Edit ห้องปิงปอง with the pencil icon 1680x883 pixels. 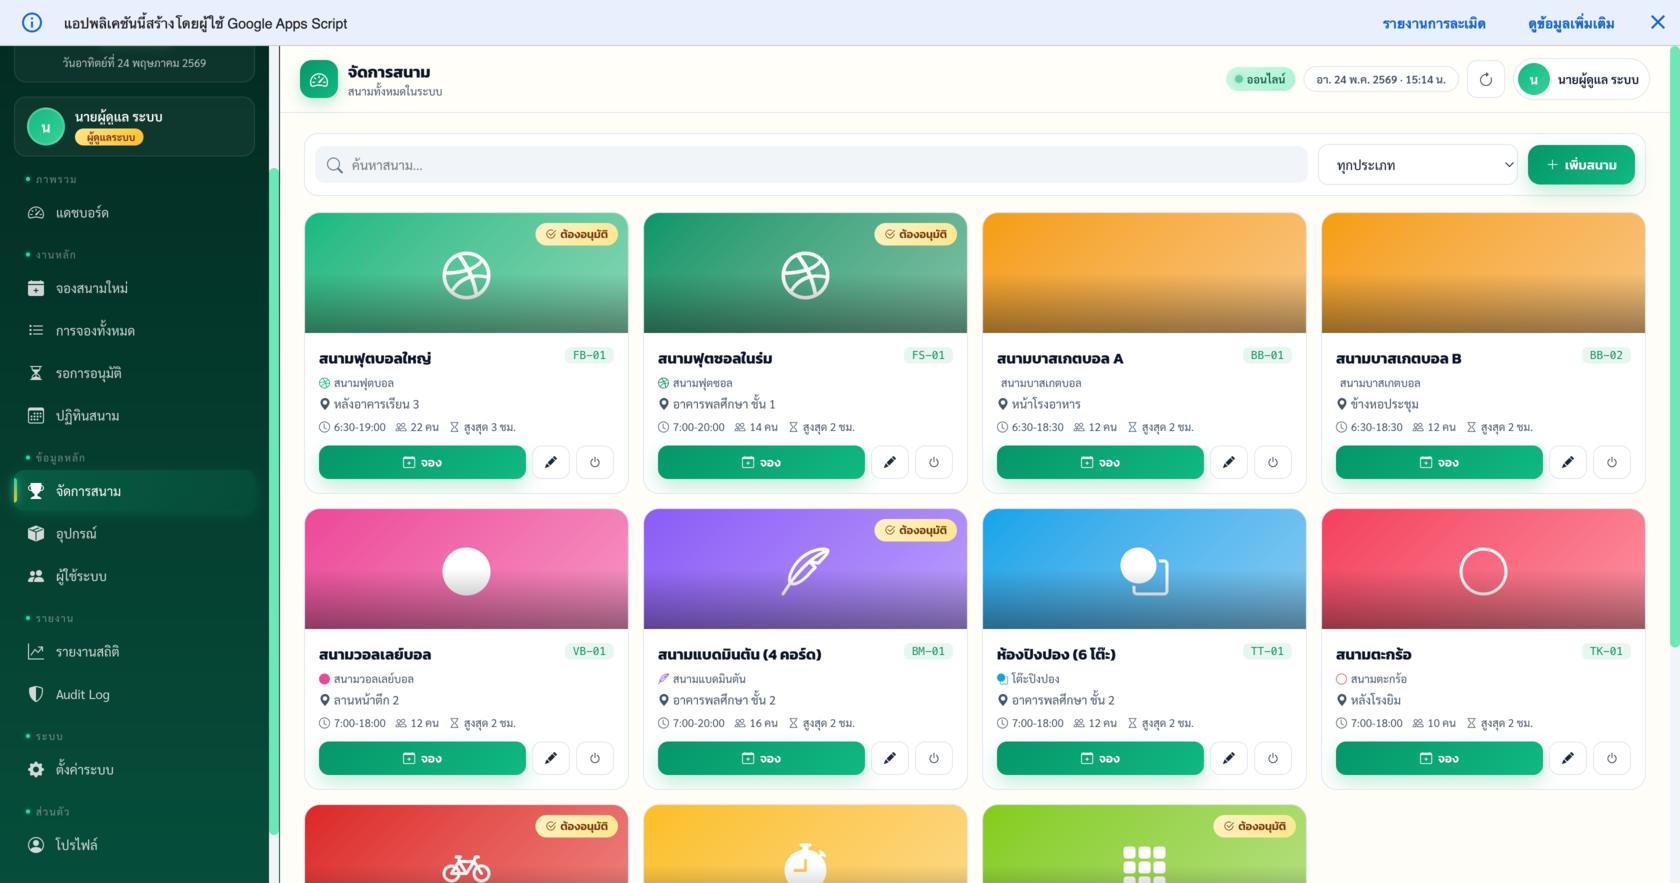tap(1229, 758)
